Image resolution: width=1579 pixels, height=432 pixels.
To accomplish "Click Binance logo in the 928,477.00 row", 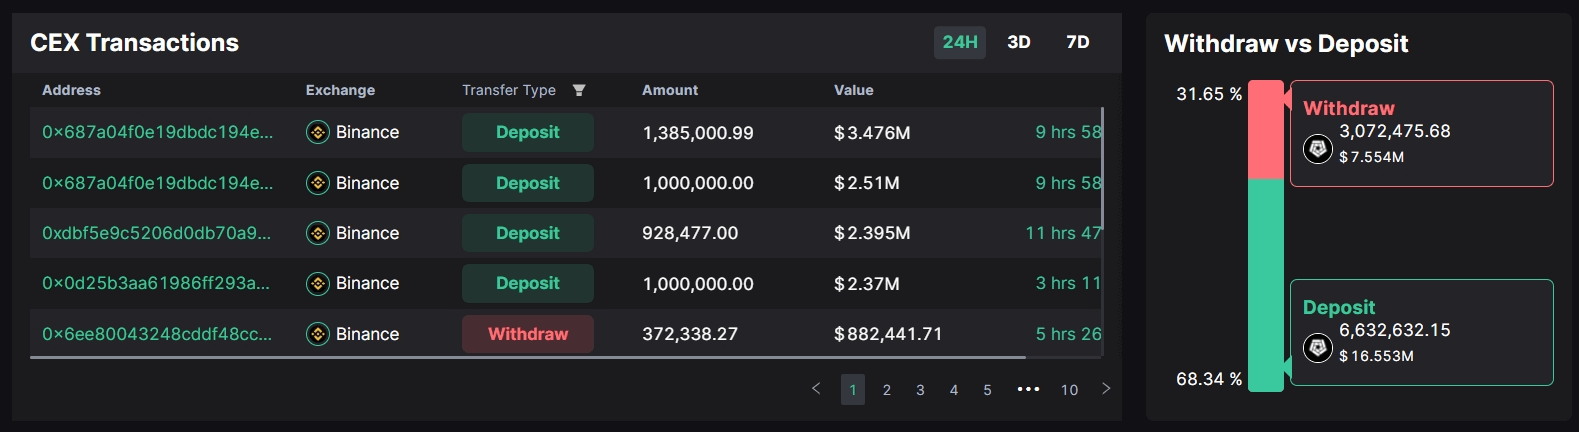I will tap(318, 233).
